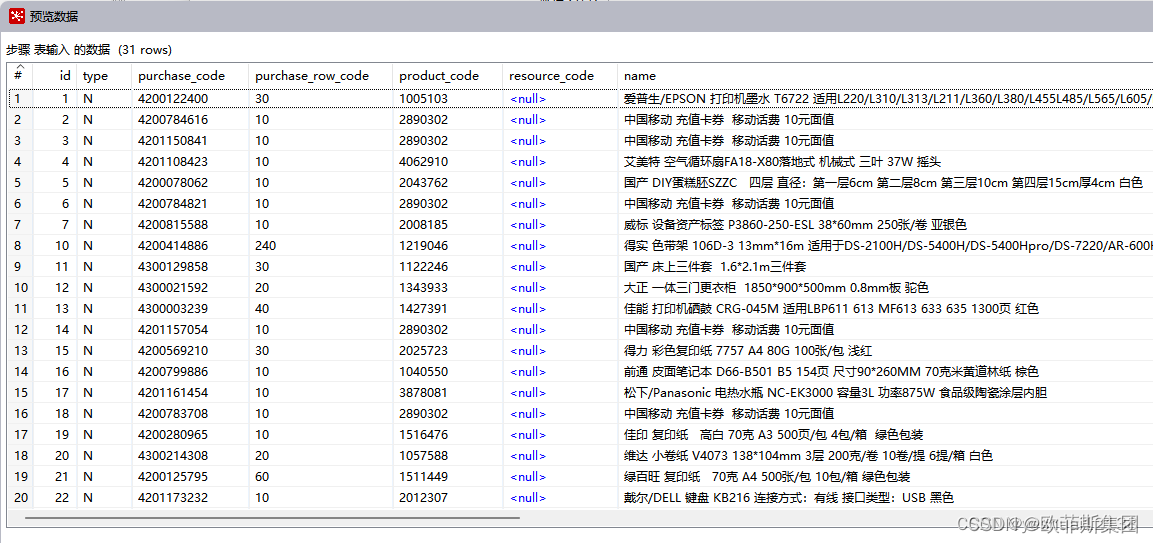Click the # column sort header
The width and height of the screenshot is (1153, 543).
(20, 75)
